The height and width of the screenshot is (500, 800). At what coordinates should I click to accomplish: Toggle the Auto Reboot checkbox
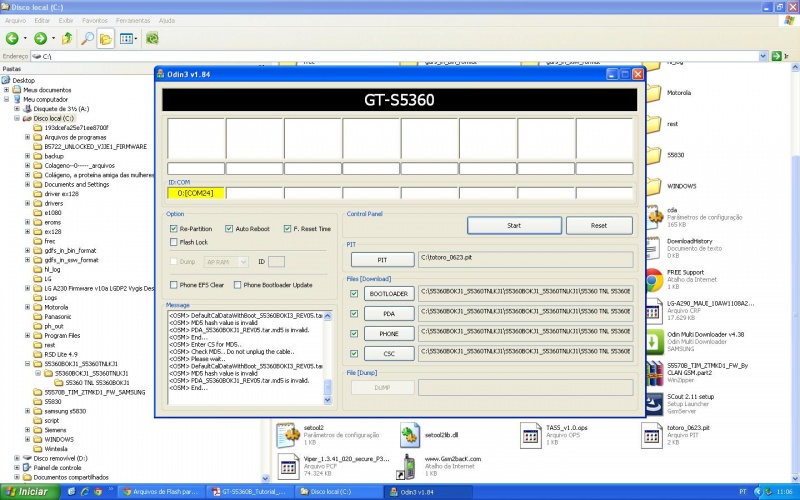(x=229, y=229)
